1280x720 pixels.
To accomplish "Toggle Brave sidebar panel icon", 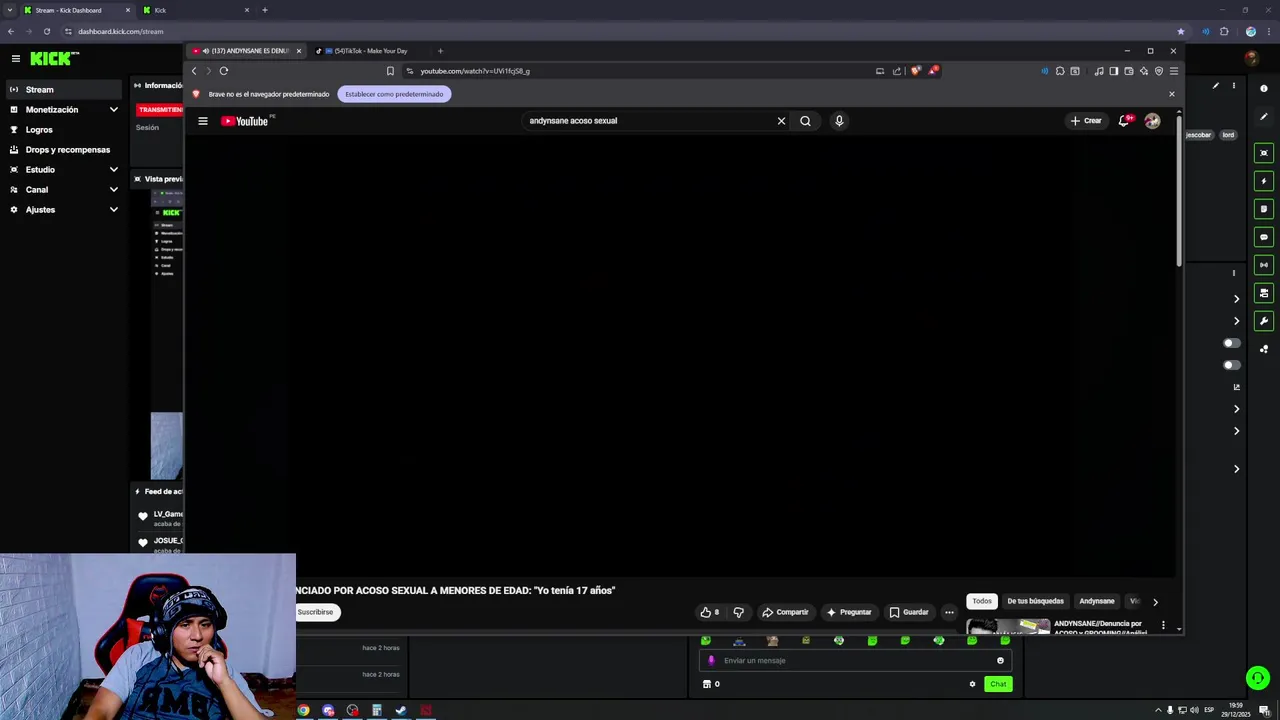I will 1114,71.
